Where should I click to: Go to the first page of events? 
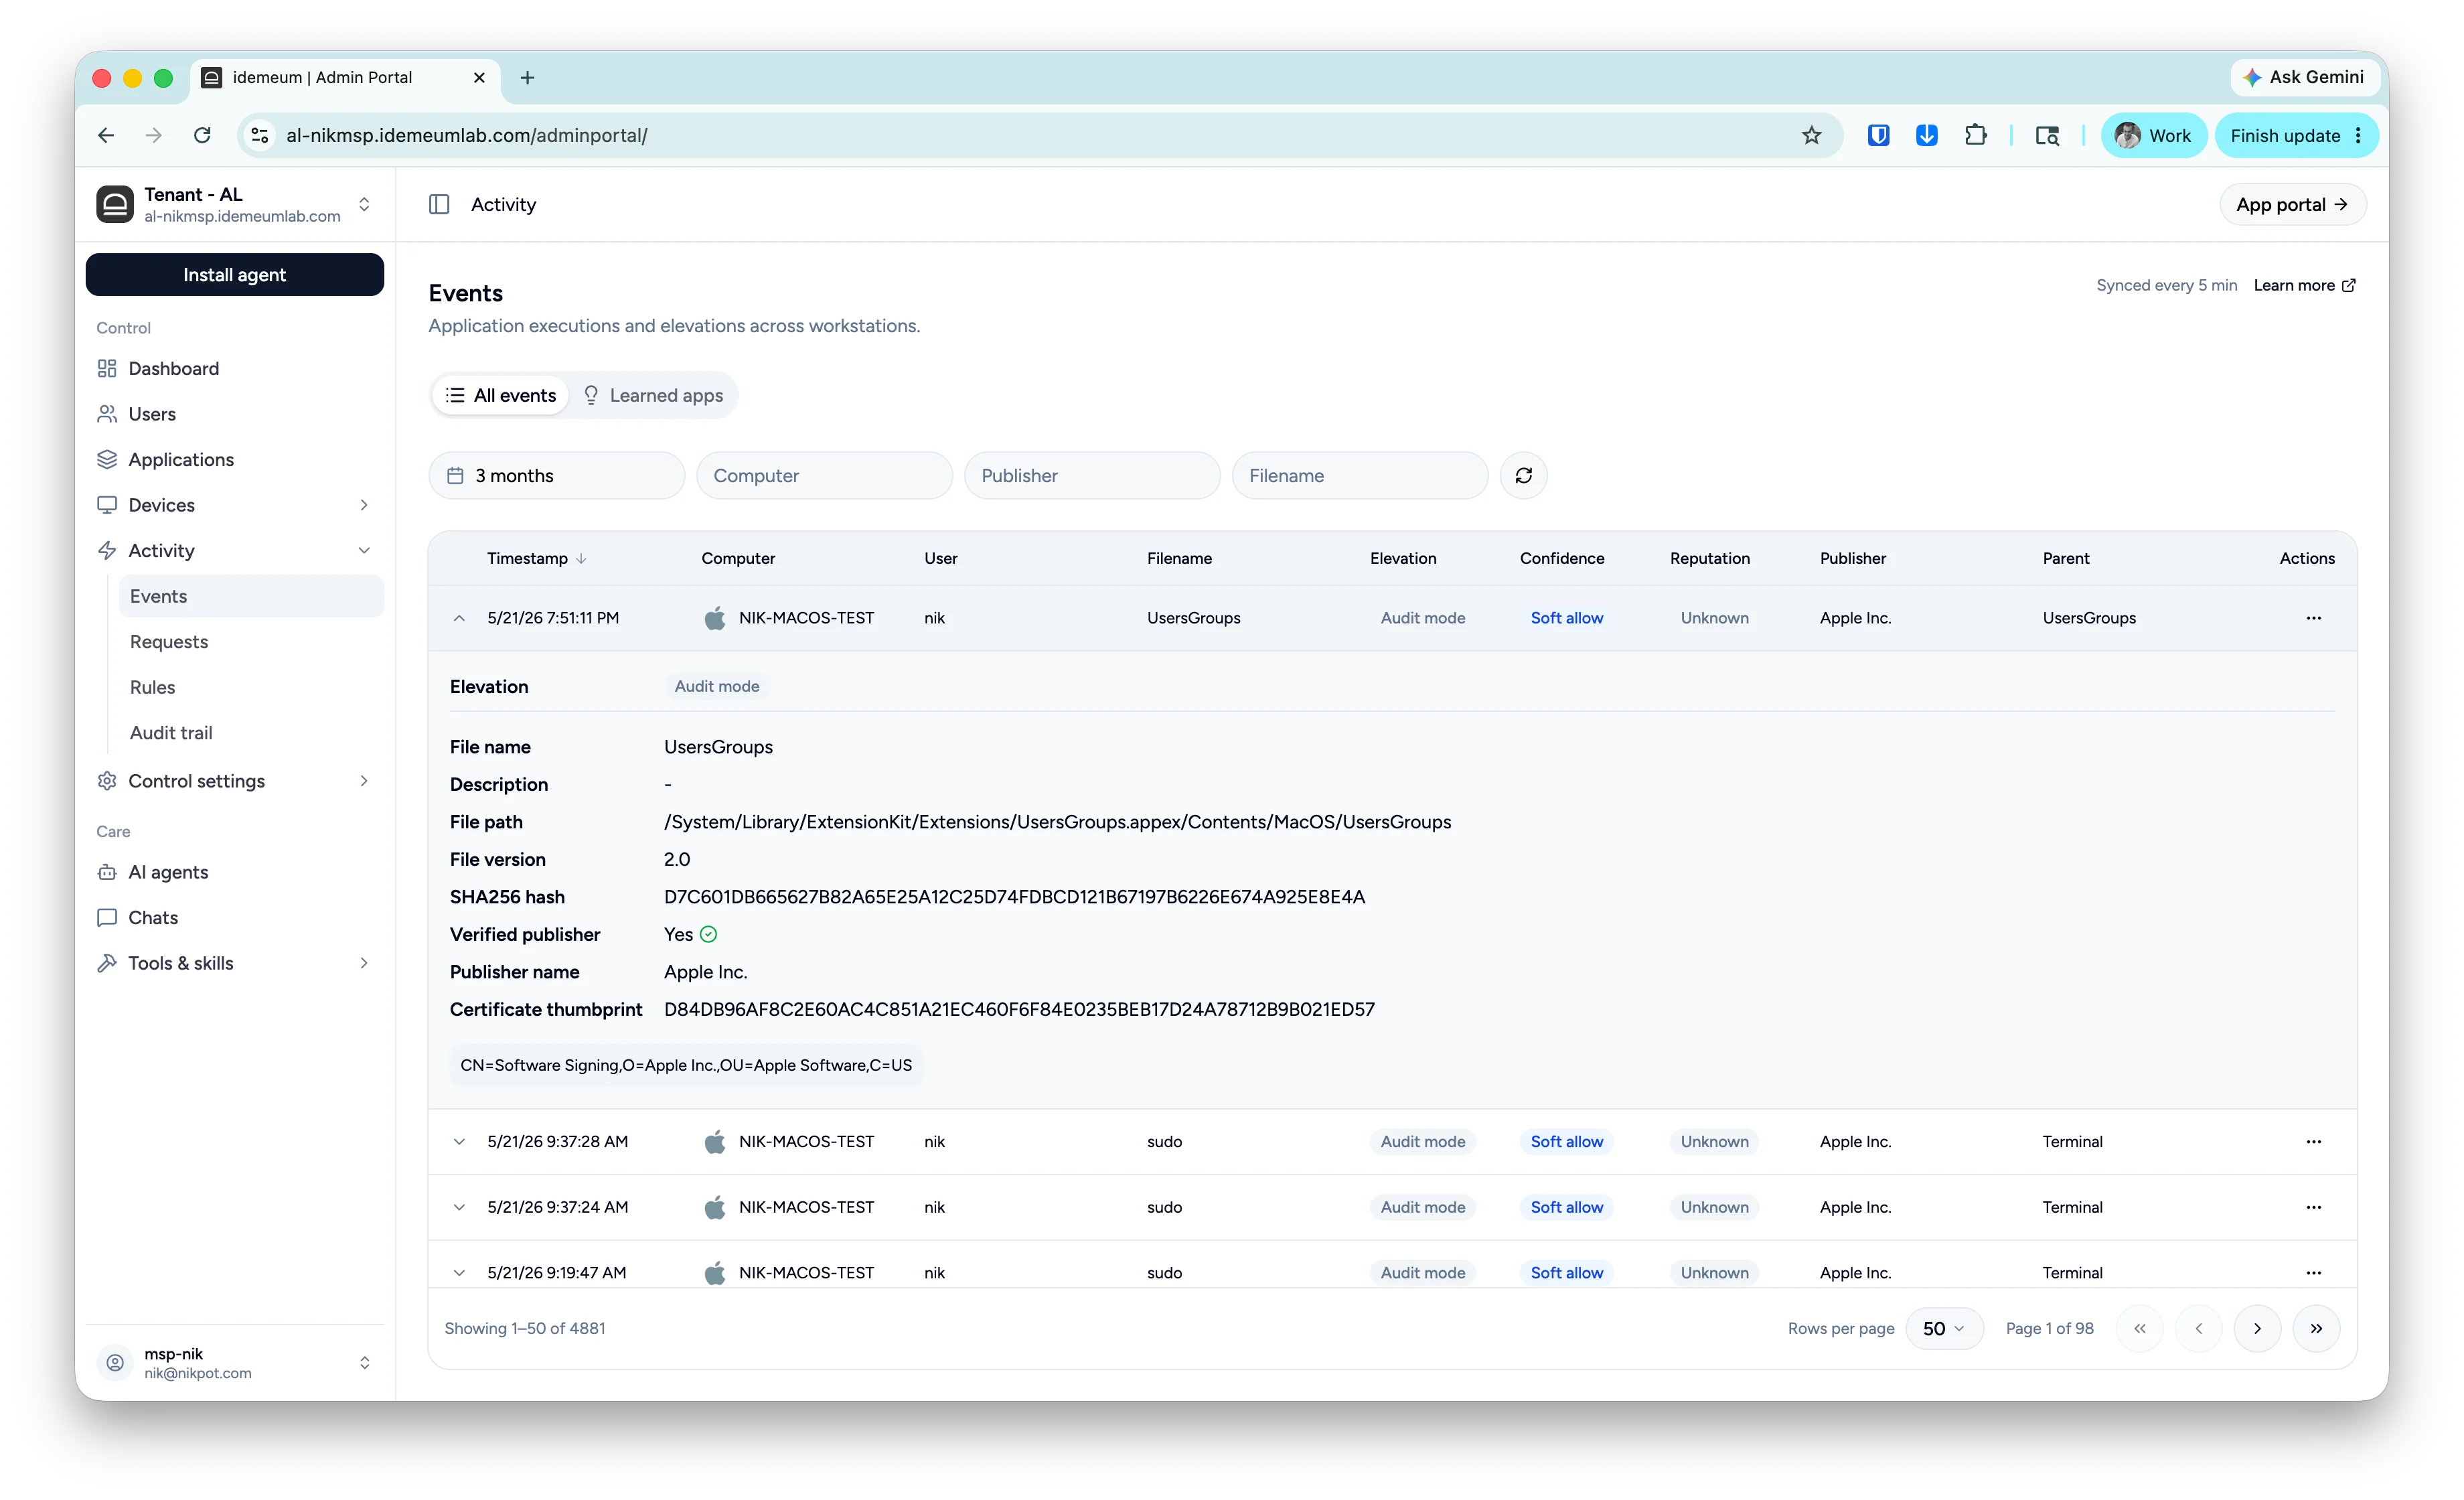[2139, 1328]
